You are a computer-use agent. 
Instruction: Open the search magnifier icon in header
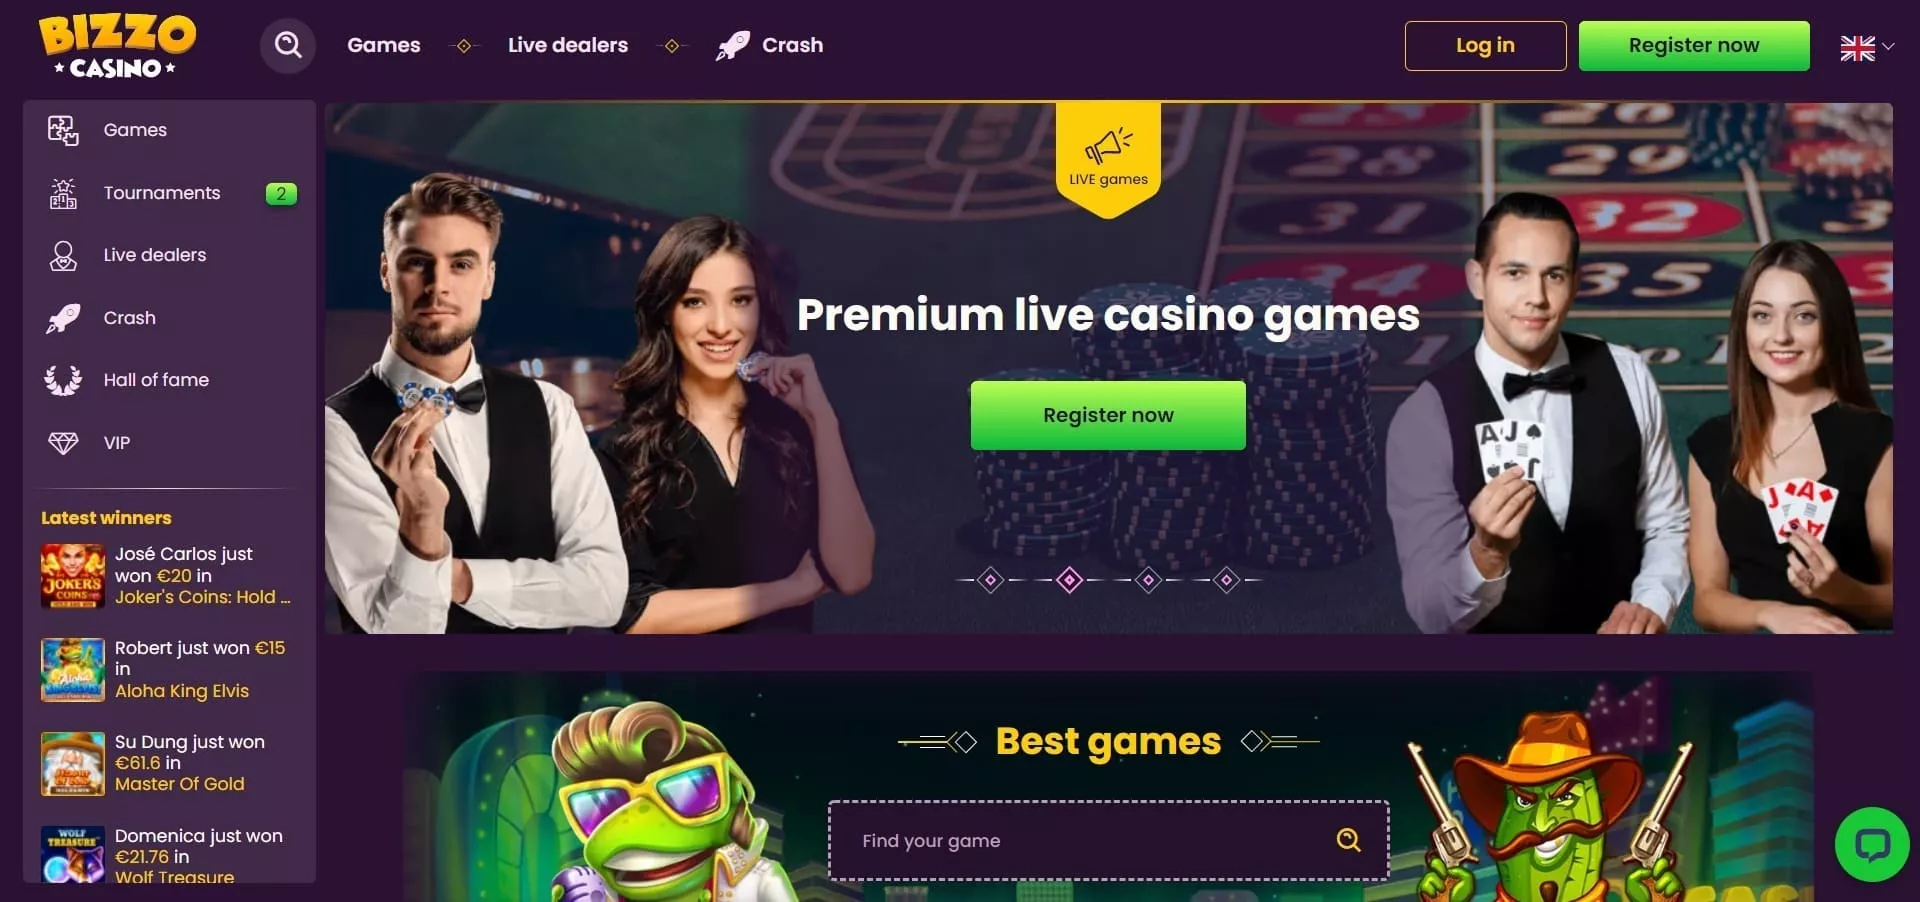point(288,45)
